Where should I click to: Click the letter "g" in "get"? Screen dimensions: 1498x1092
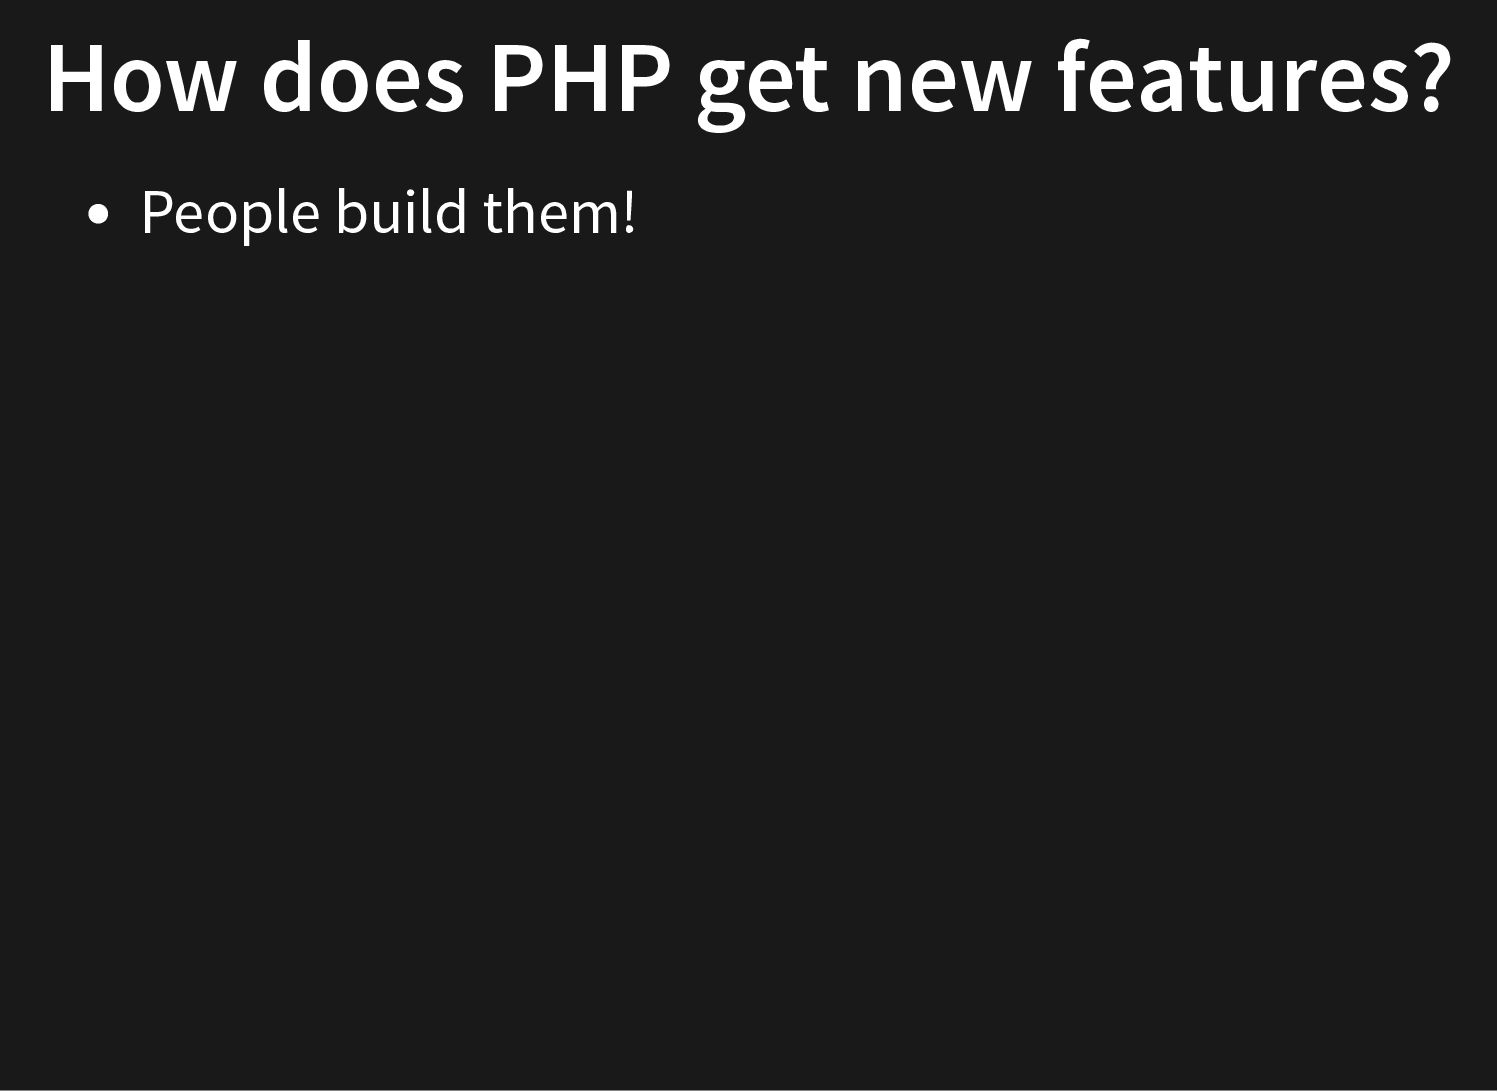tap(722, 91)
